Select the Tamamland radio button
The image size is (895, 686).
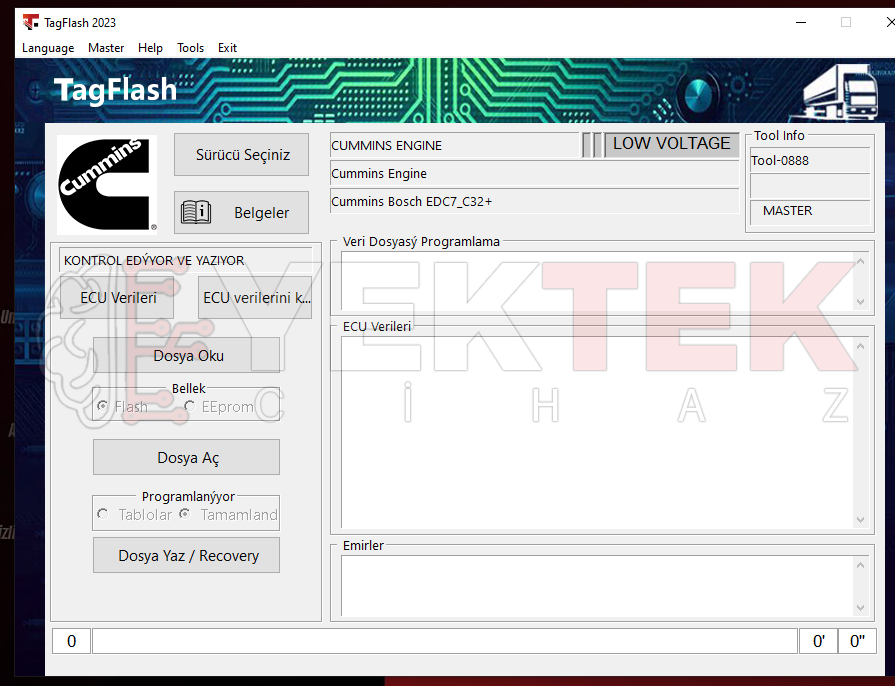click(x=185, y=514)
